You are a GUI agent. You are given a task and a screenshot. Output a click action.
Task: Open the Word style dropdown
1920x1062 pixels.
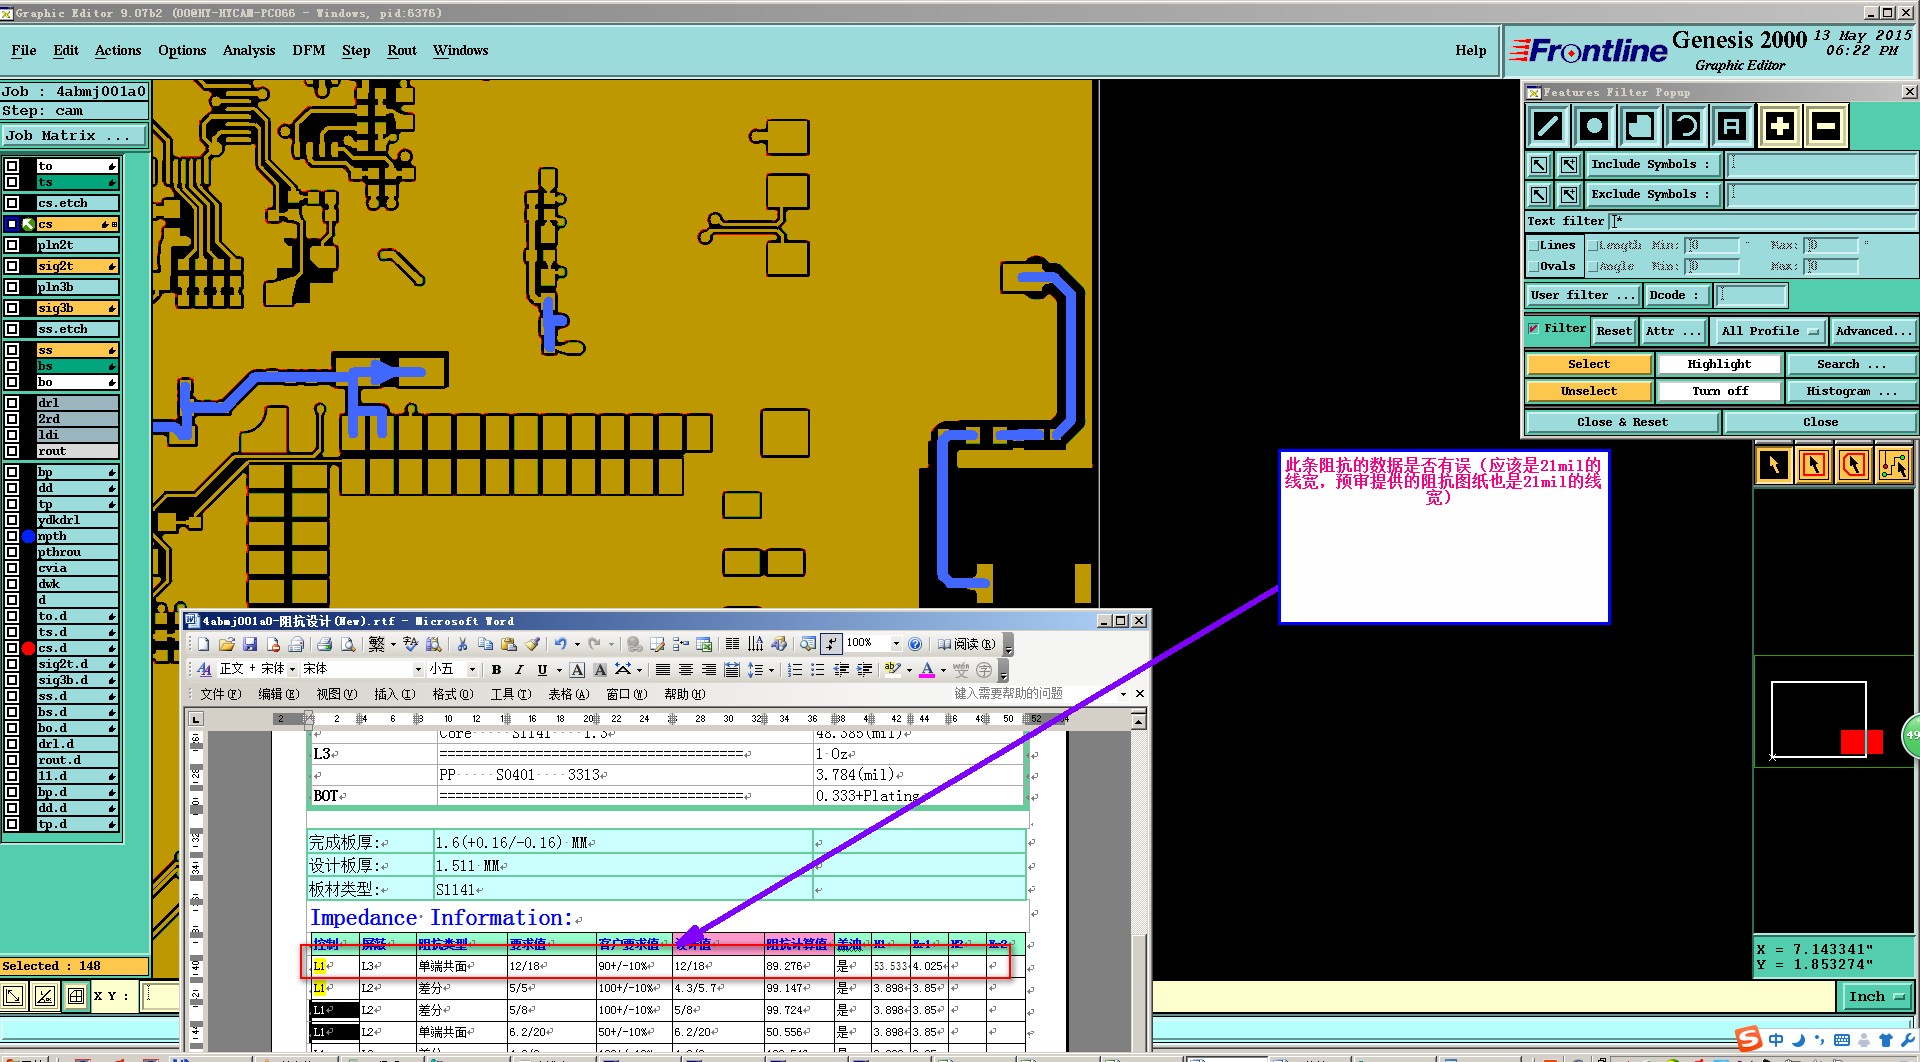[292, 669]
